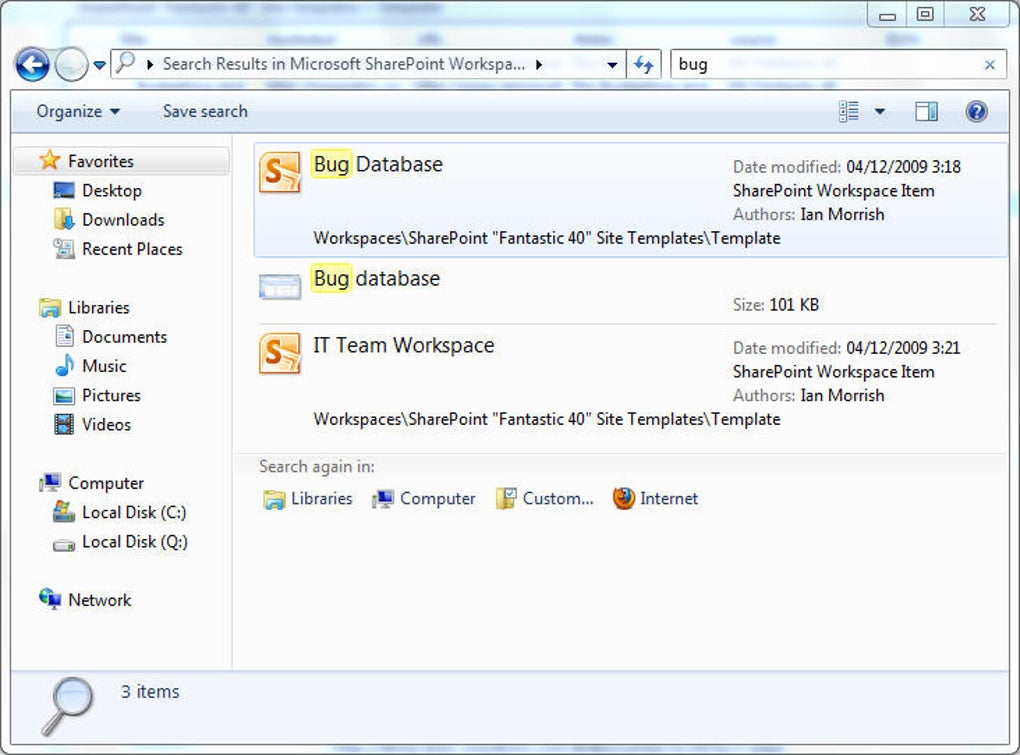This screenshot has height=755, width=1020.
Task: Click the address bar Search Results path
Action: (343, 64)
